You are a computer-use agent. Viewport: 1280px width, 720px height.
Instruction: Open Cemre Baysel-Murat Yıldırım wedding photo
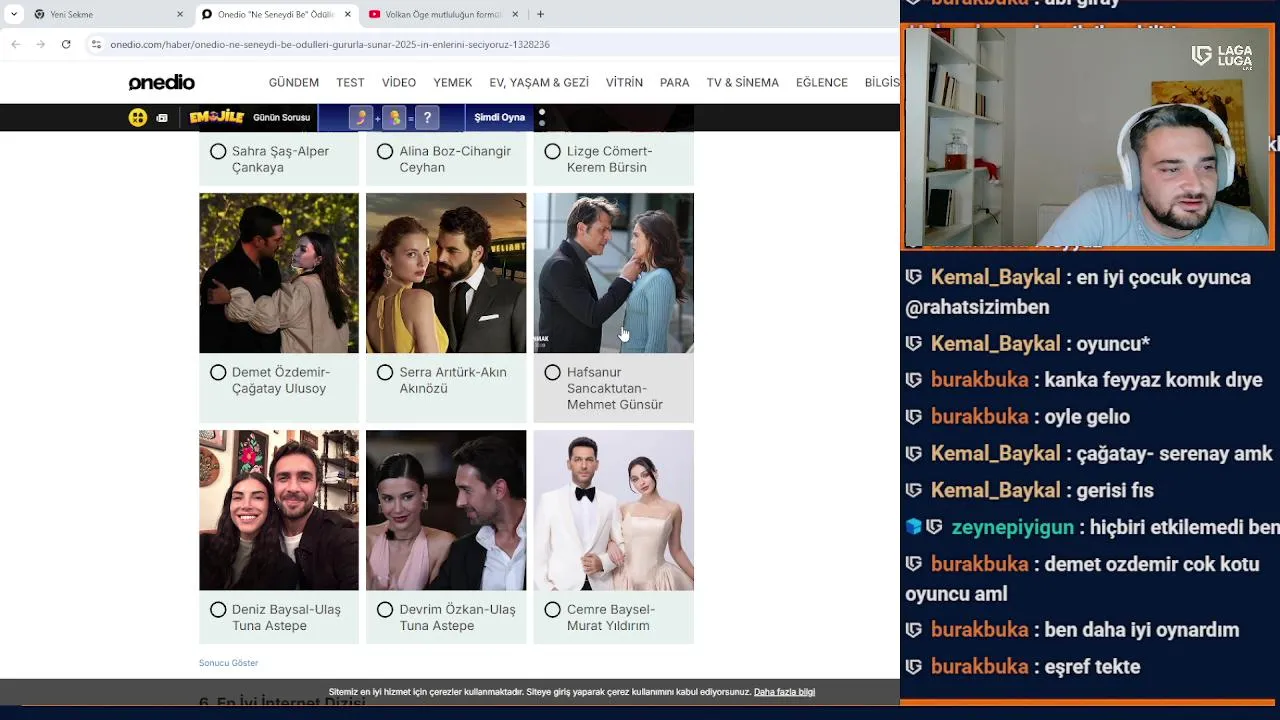613,510
